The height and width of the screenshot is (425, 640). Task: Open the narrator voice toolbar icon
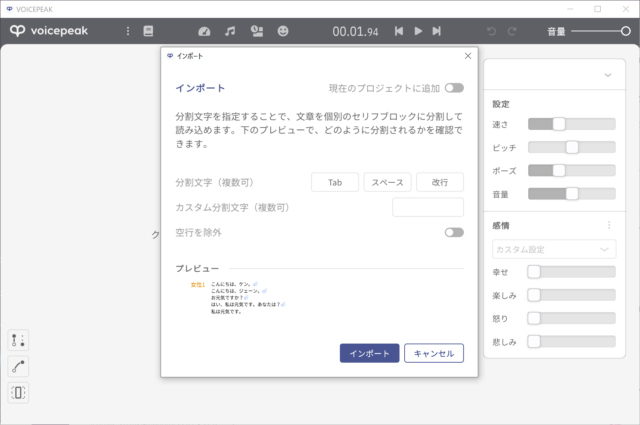(257, 31)
